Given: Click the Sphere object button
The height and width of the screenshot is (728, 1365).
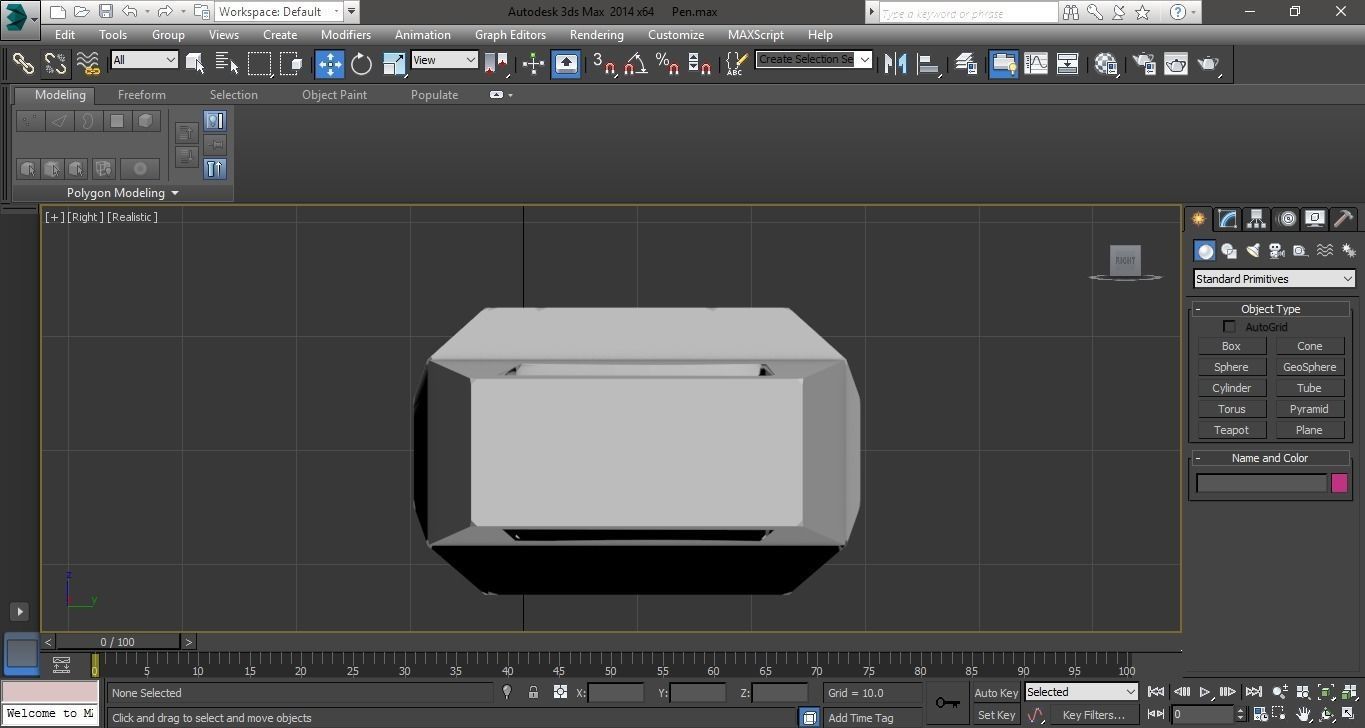Looking at the screenshot, I should [1231, 367].
